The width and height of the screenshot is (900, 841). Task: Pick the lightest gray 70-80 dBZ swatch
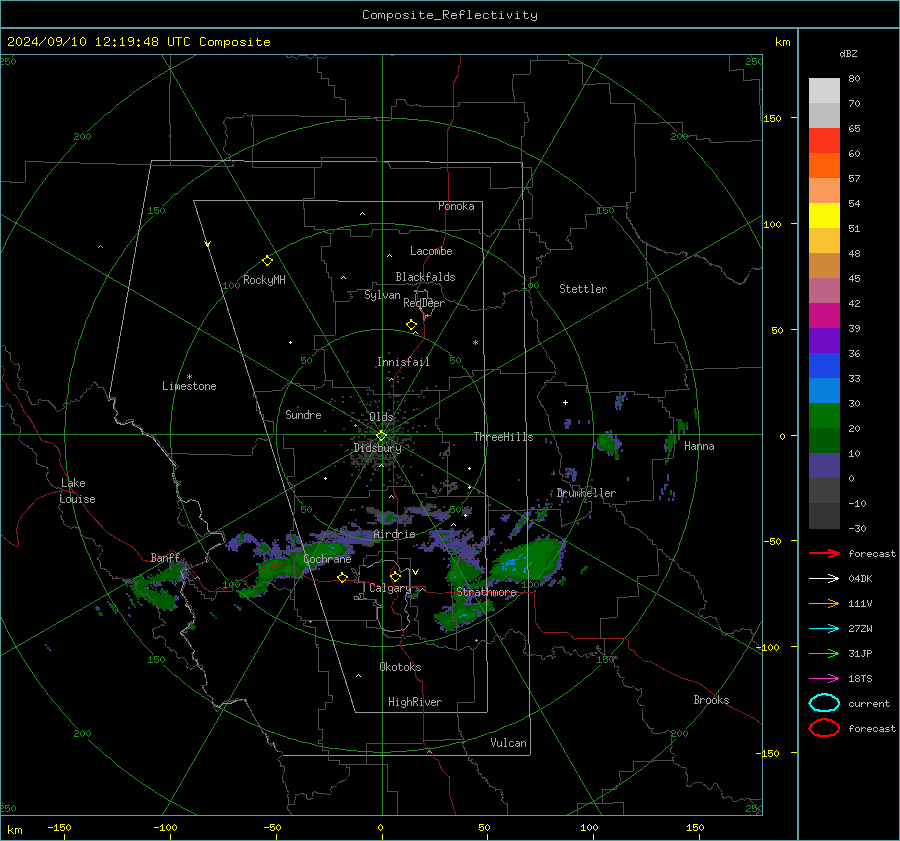824,90
